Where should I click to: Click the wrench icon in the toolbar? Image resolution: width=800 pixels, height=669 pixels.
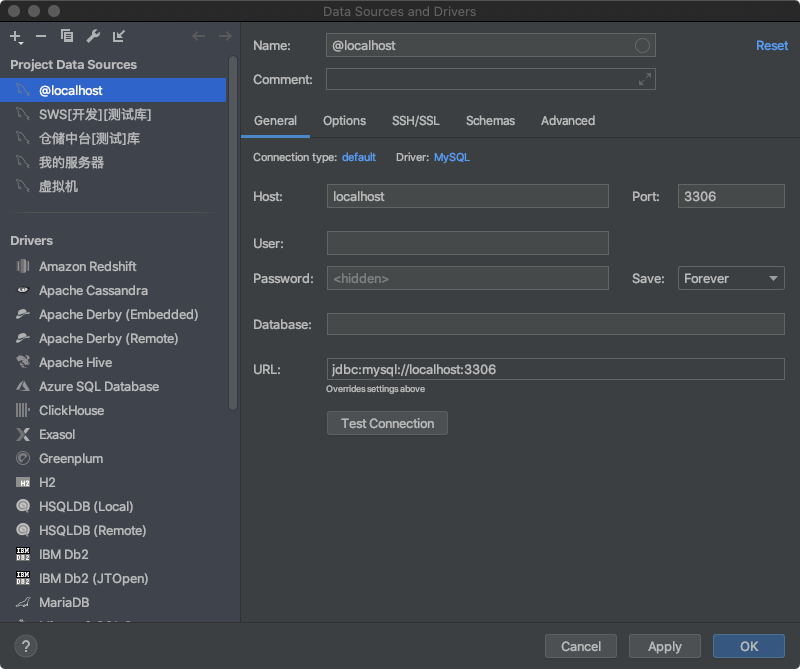(x=93, y=37)
